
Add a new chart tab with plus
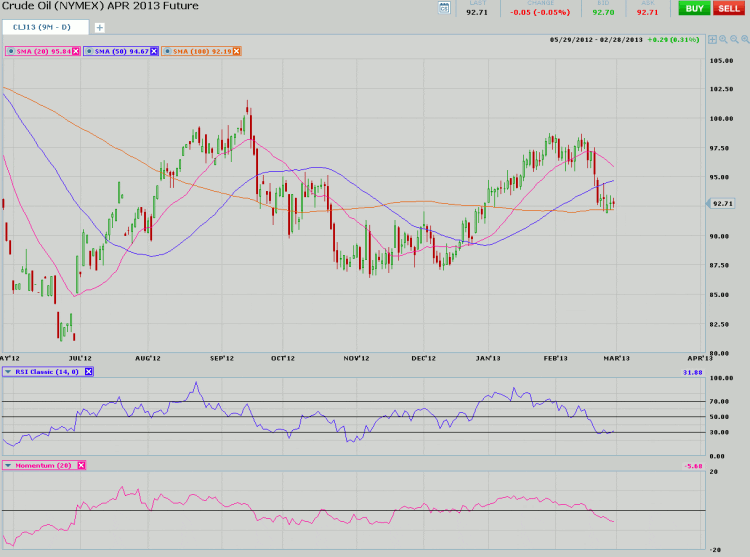click(x=99, y=27)
